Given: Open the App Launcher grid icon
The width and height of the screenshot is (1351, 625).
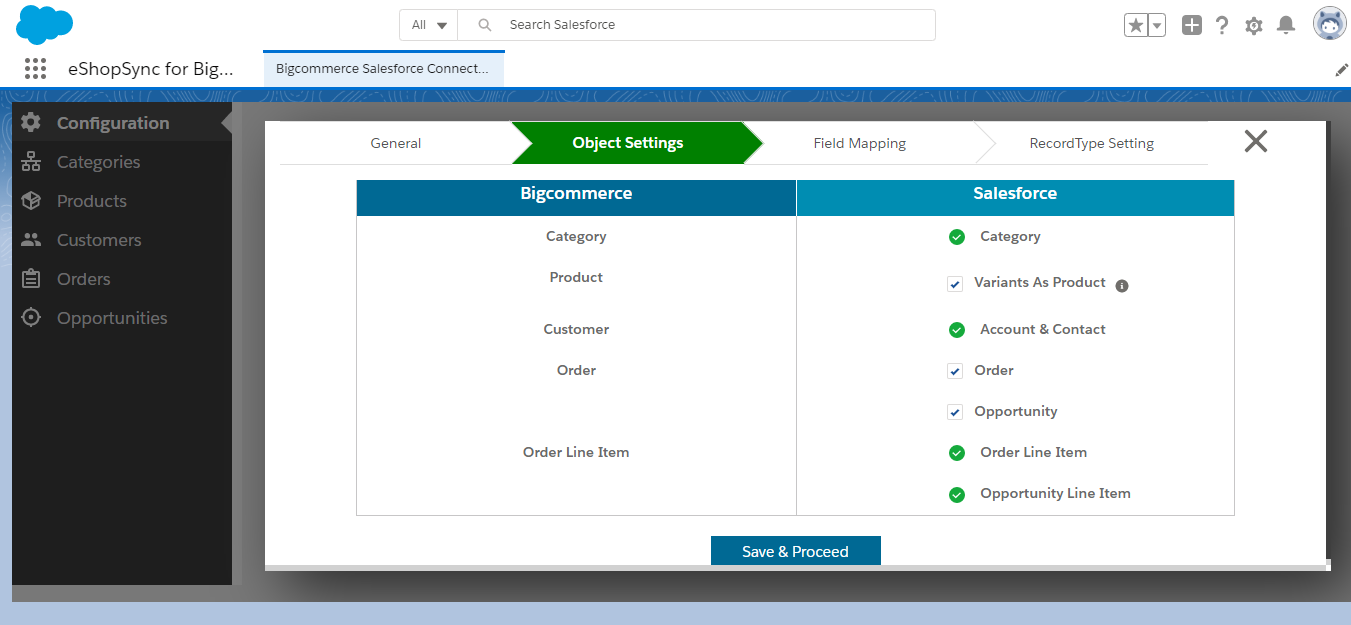Looking at the screenshot, I should 35,69.
